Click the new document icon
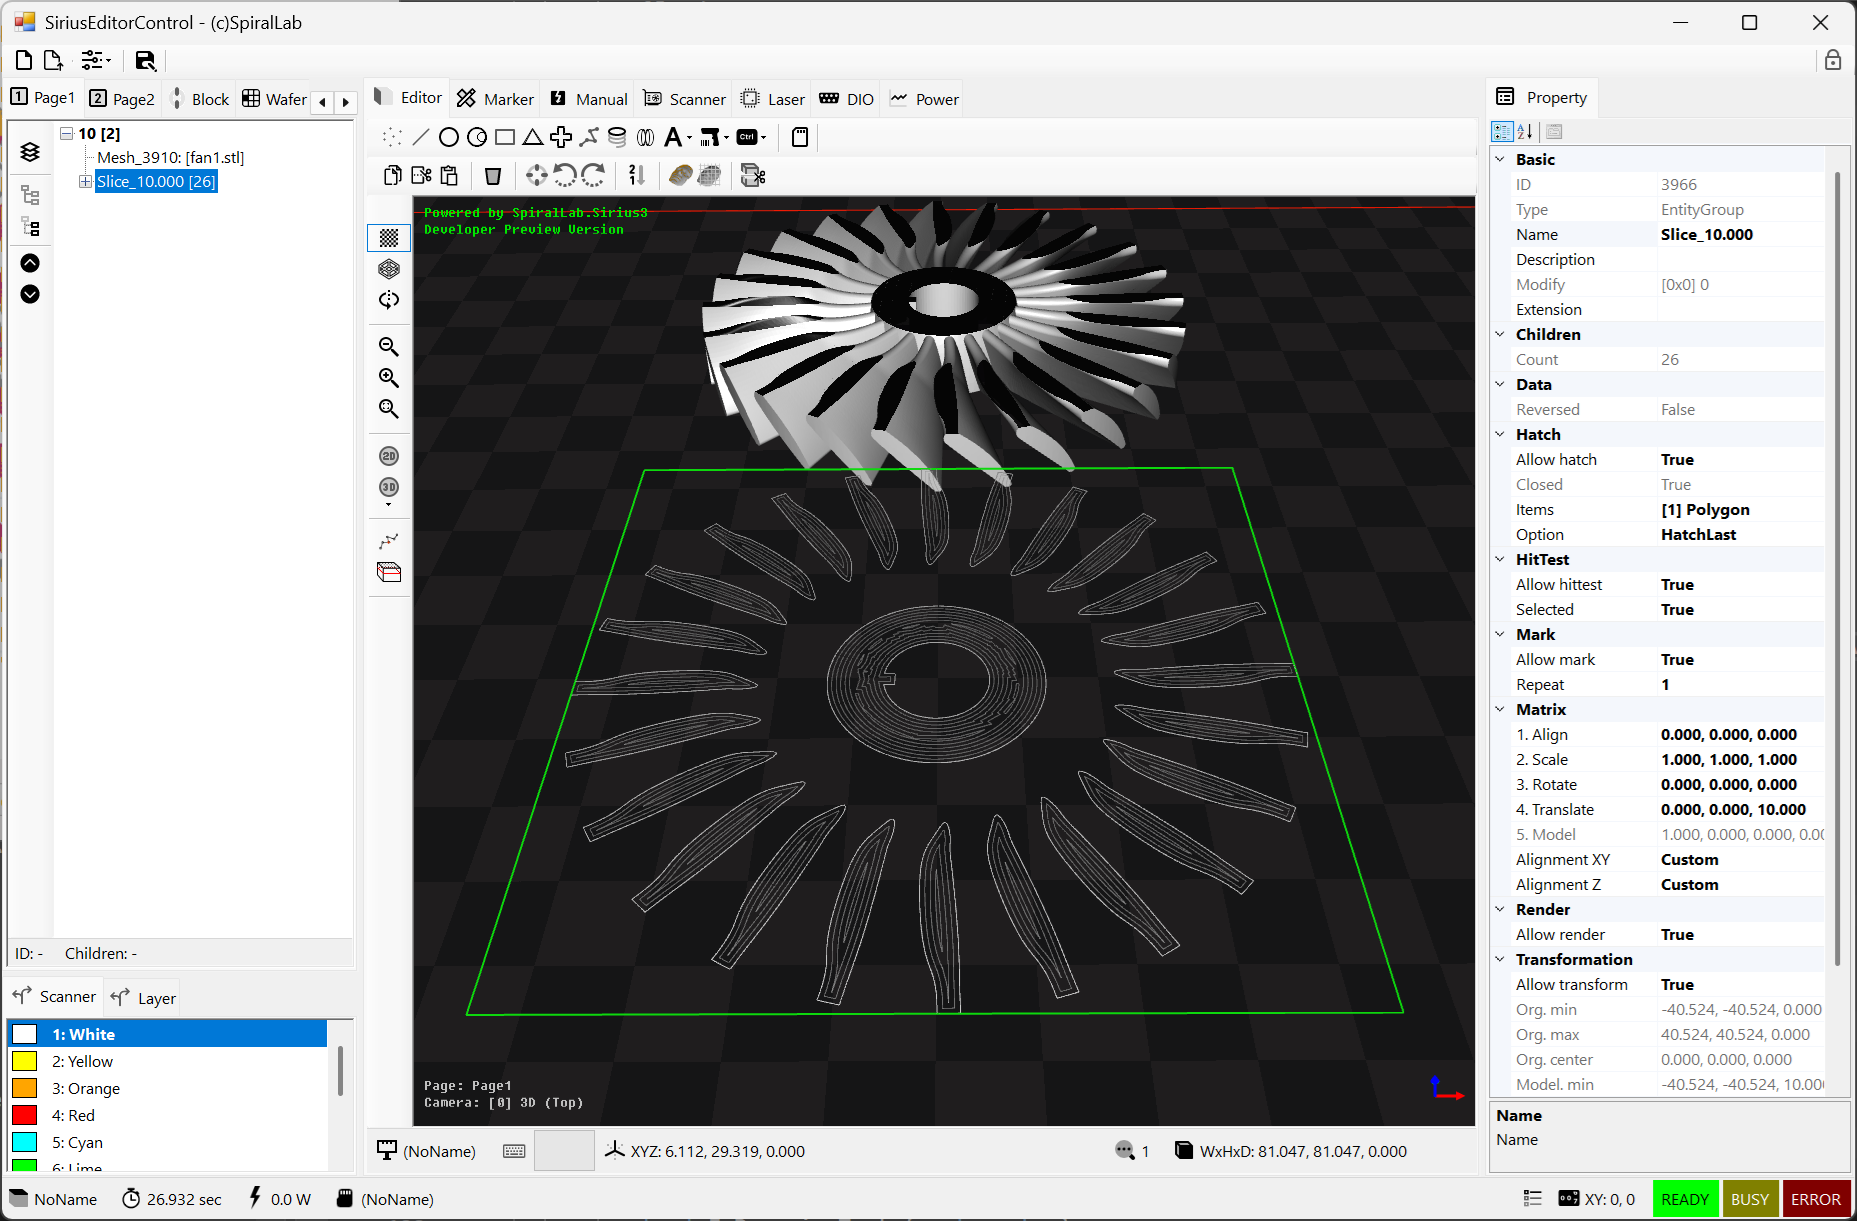This screenshot has height=1221, width=1857. (24, 60)
